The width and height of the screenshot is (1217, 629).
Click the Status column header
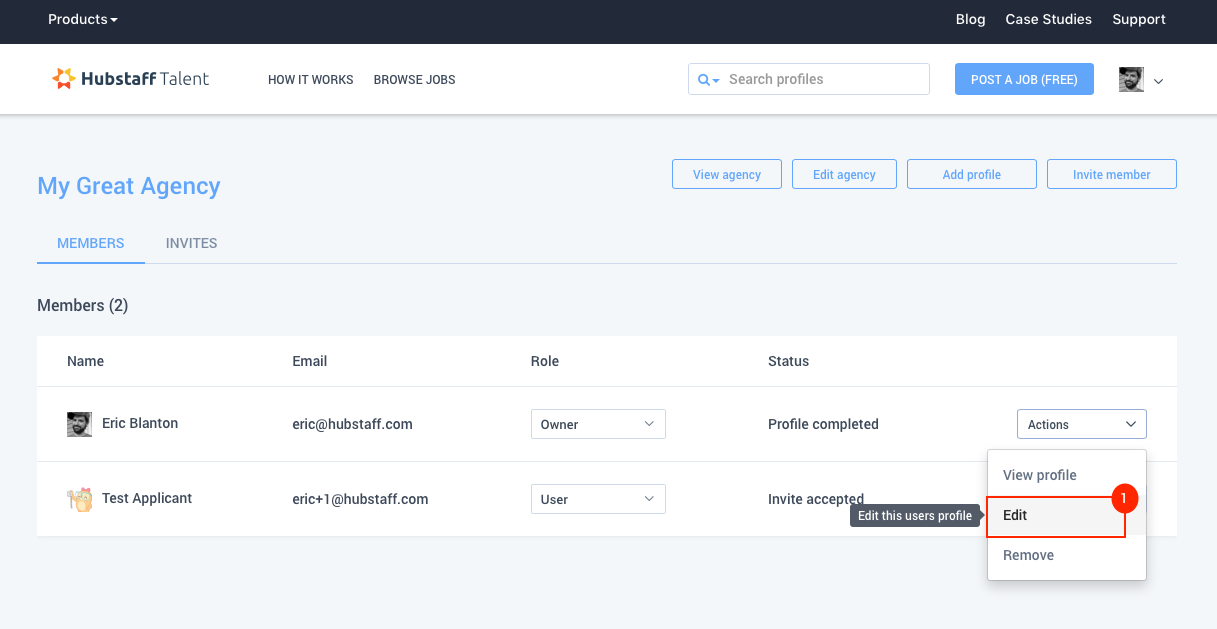(x=788, y=361)
